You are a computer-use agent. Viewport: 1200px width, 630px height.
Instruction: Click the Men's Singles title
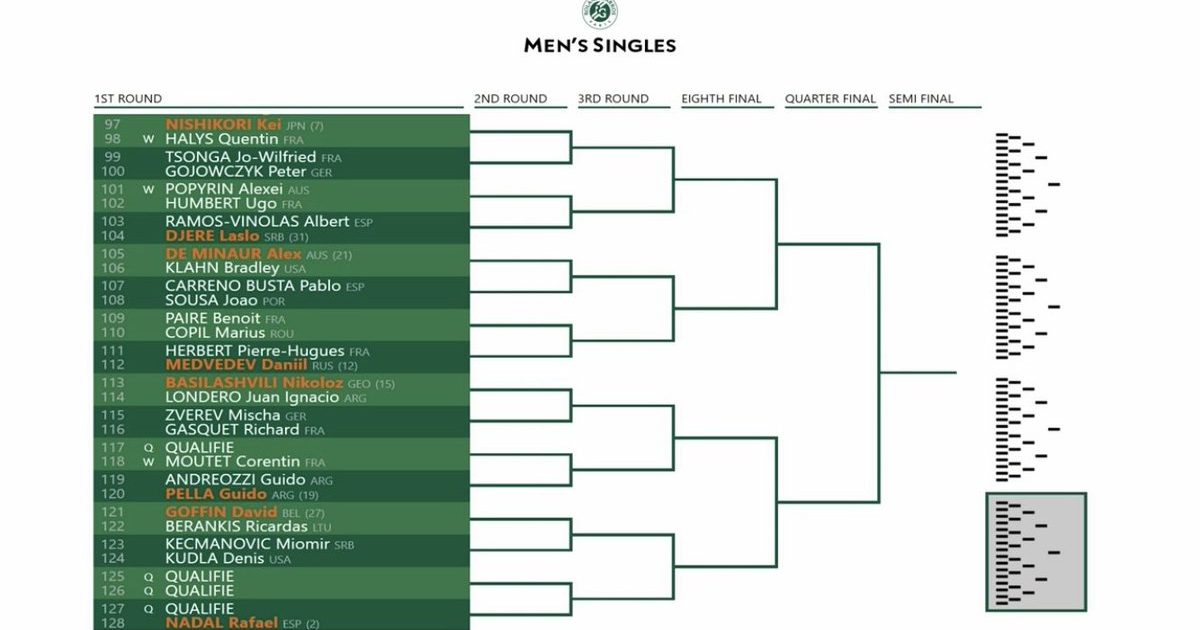pos(600,45)
